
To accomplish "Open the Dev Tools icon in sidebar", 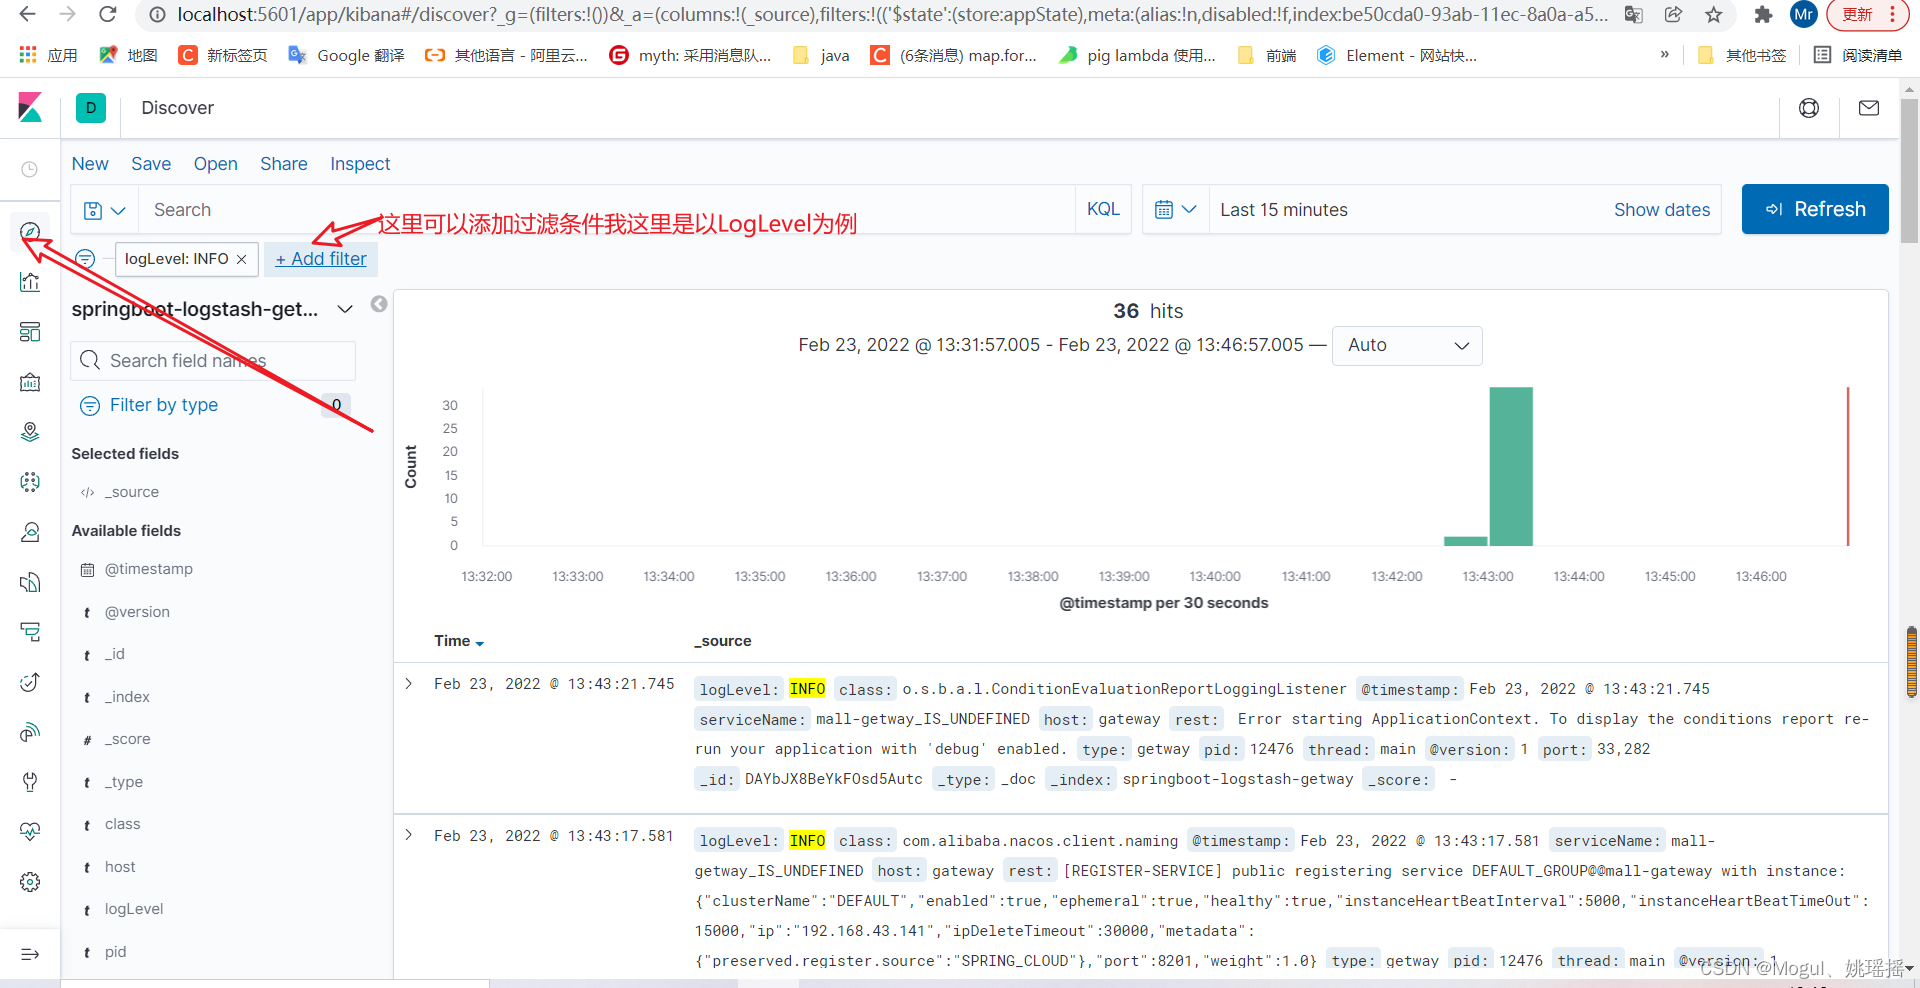I will tap(30, 782).
